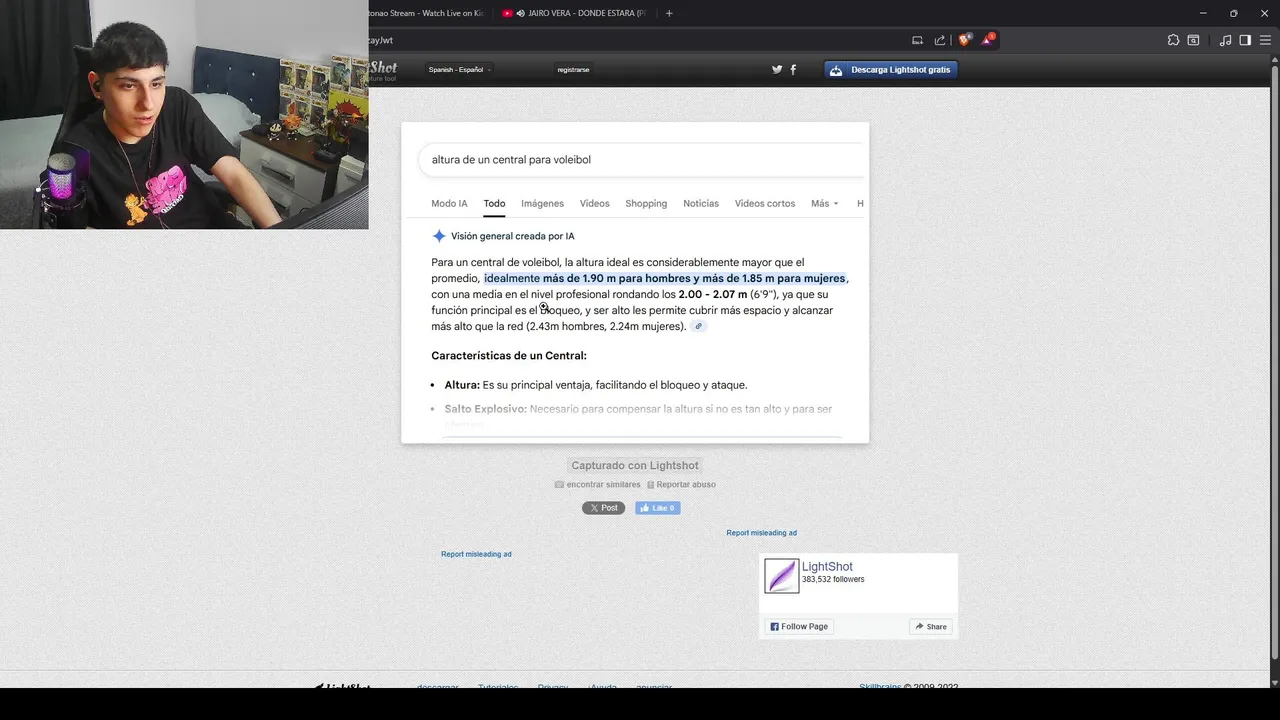Switch to the Stream - Watch Live tab
The image size is (1280, 720).
(426, 13)
